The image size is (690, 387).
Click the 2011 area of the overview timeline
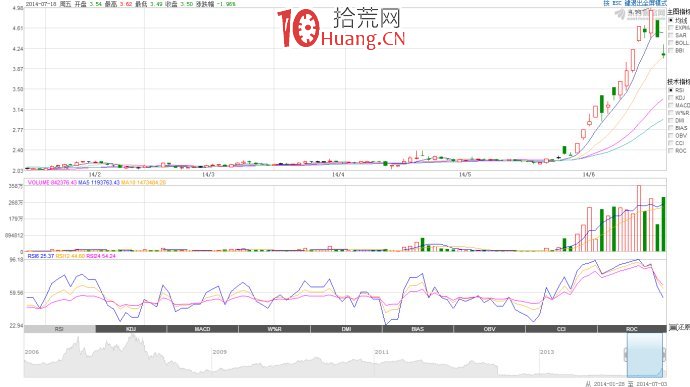[x=382, y=352]
